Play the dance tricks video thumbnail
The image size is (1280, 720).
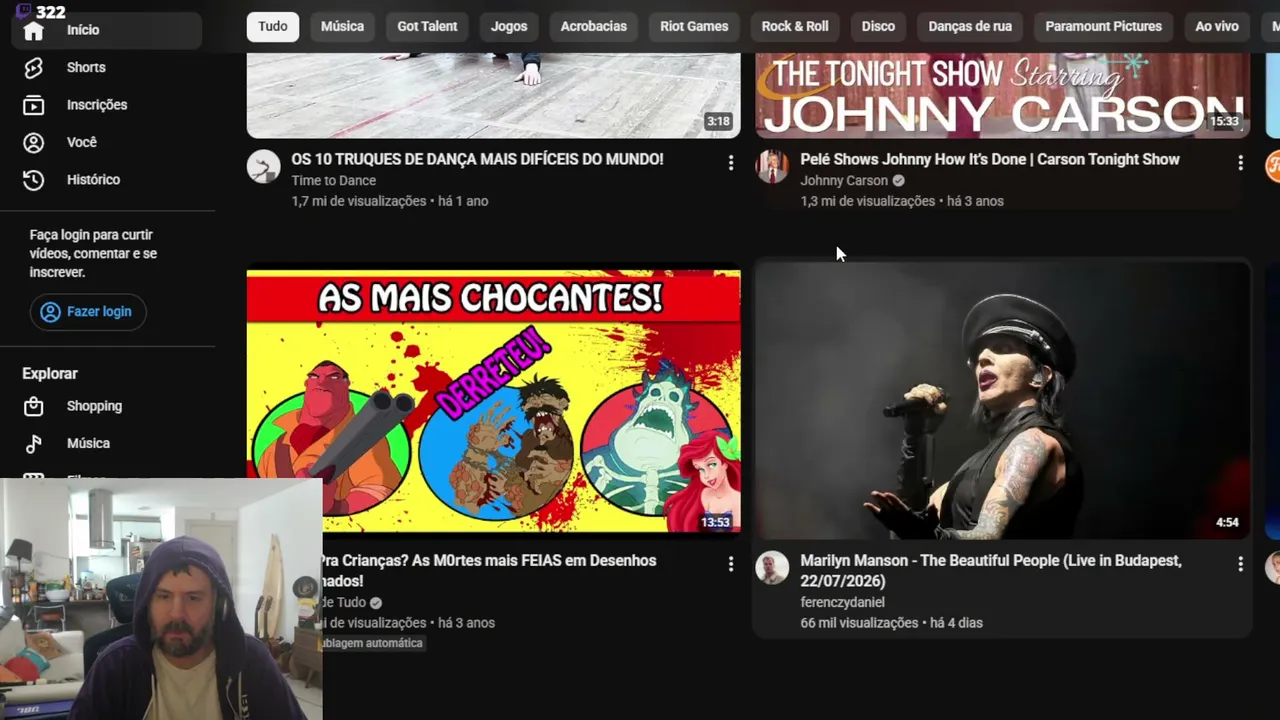tap(494, 95)
